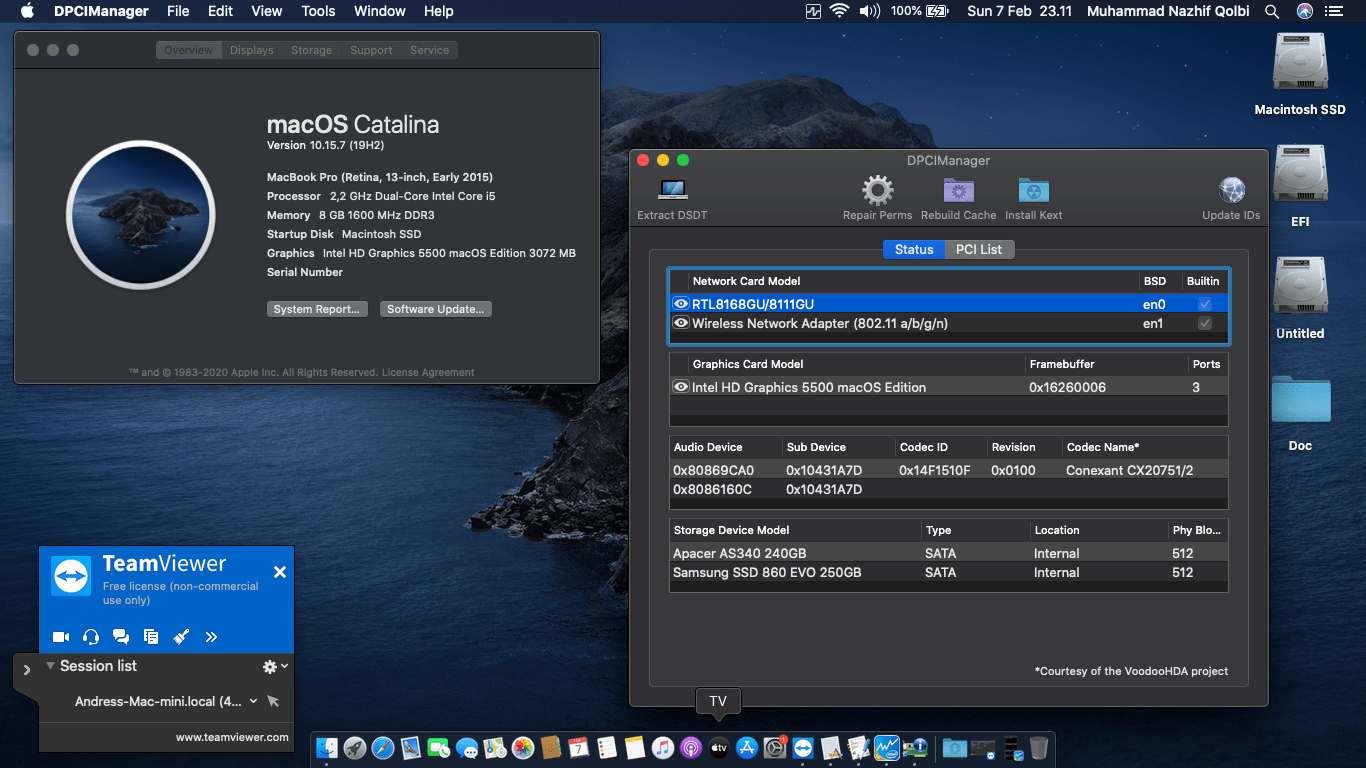
Task: Open System Preferences from the Dock
Action: tap(775, 747)
